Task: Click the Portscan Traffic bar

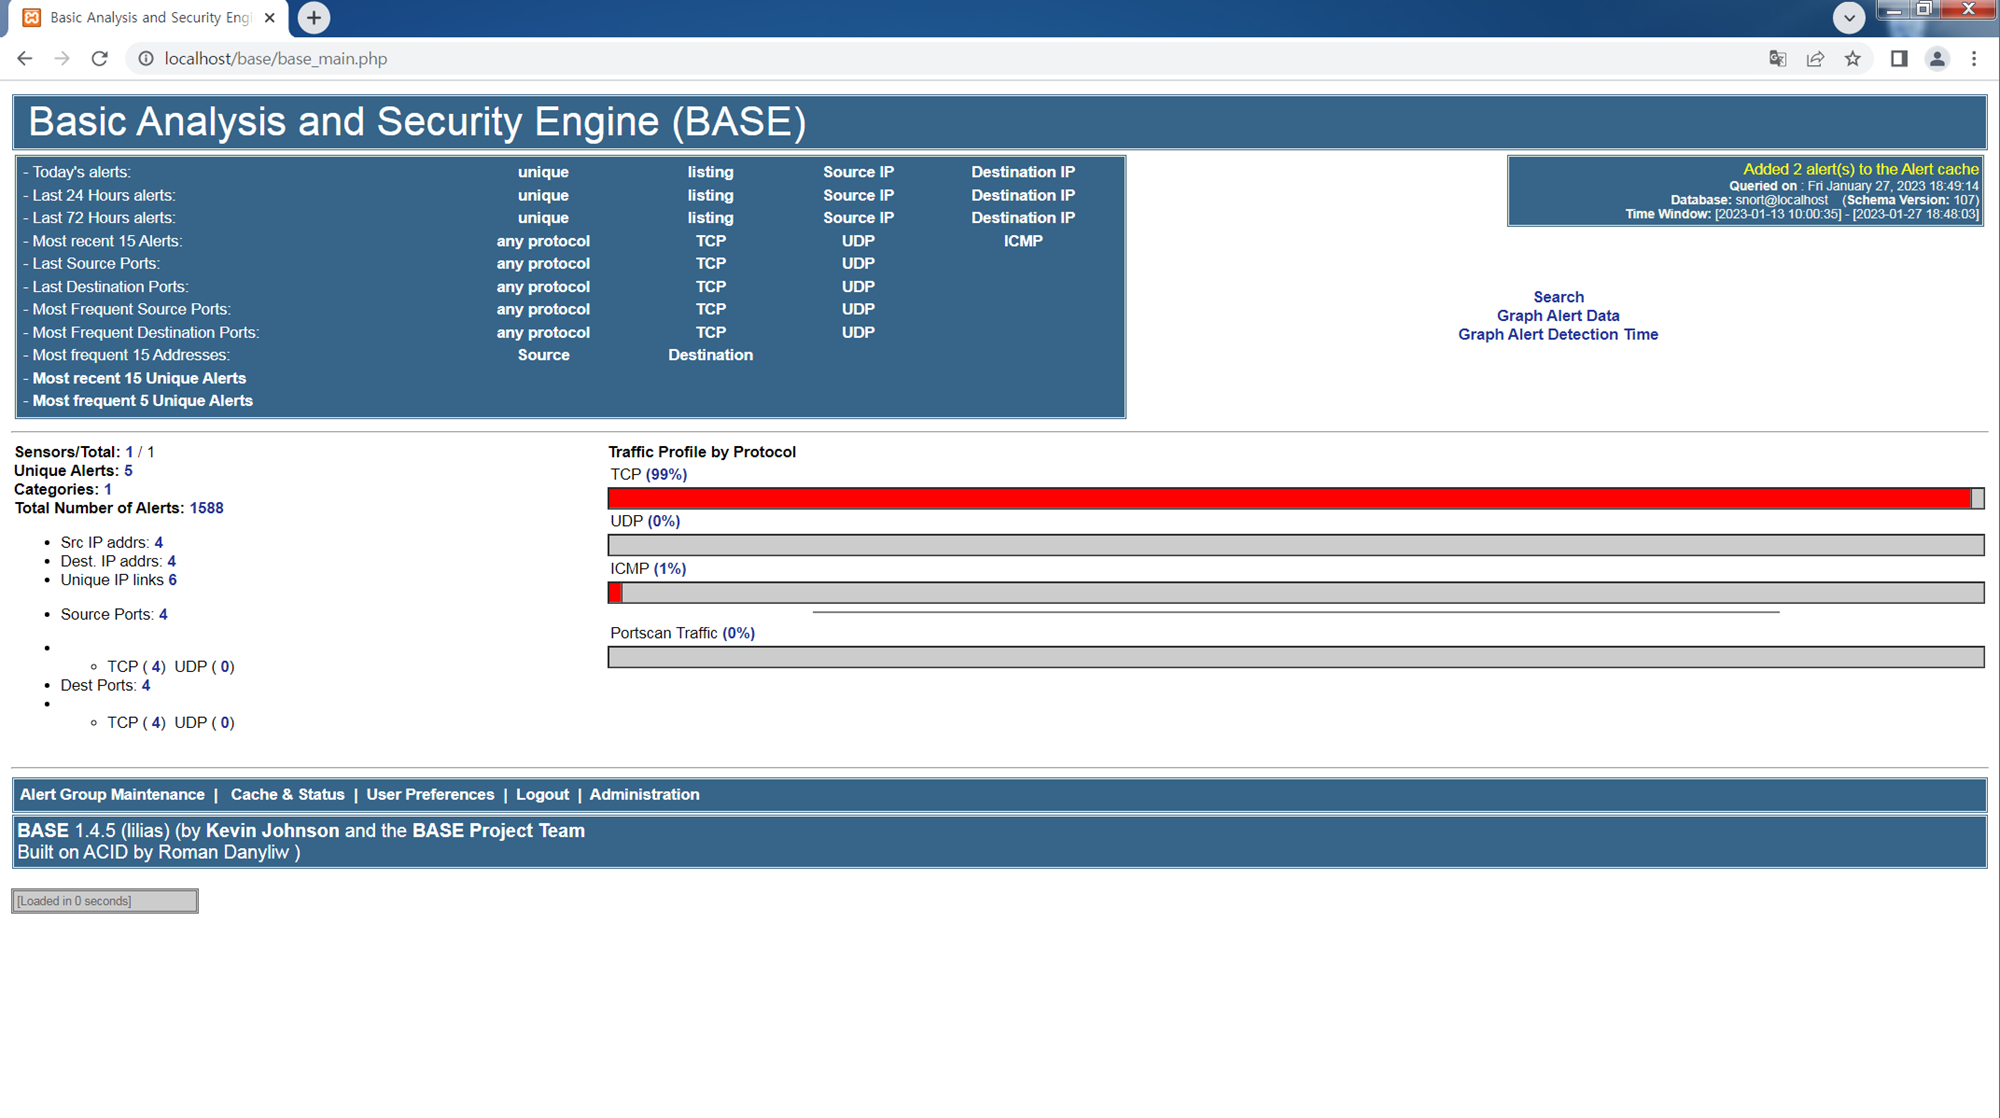Action: (1296, 657)
